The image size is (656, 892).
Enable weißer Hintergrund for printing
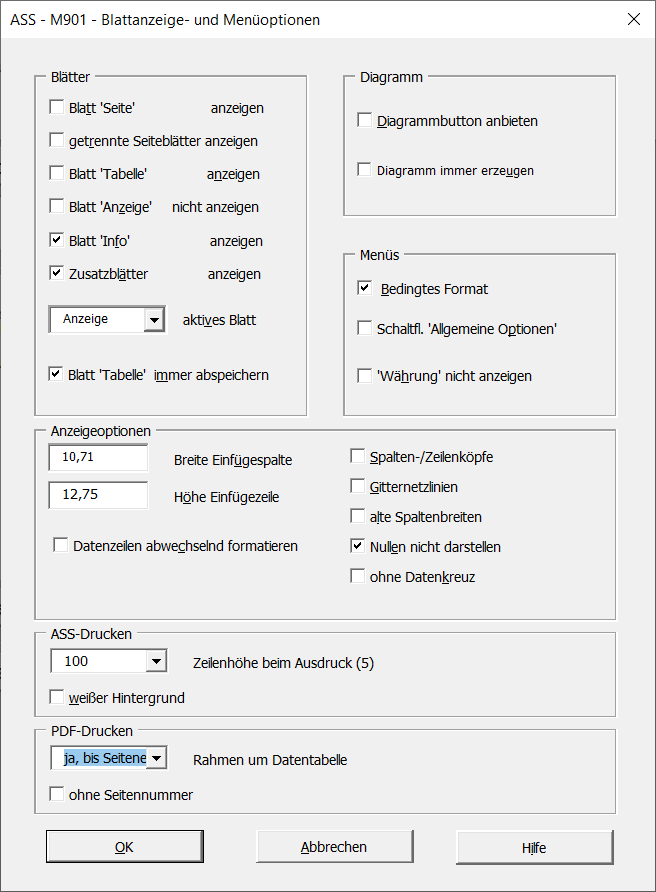pyautogui.click(x=57, y=697)
